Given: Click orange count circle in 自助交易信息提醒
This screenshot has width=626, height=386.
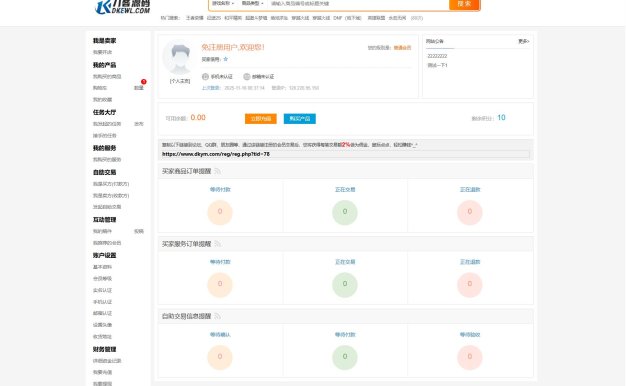Looking at the screenshot, I should coord(220,357).
